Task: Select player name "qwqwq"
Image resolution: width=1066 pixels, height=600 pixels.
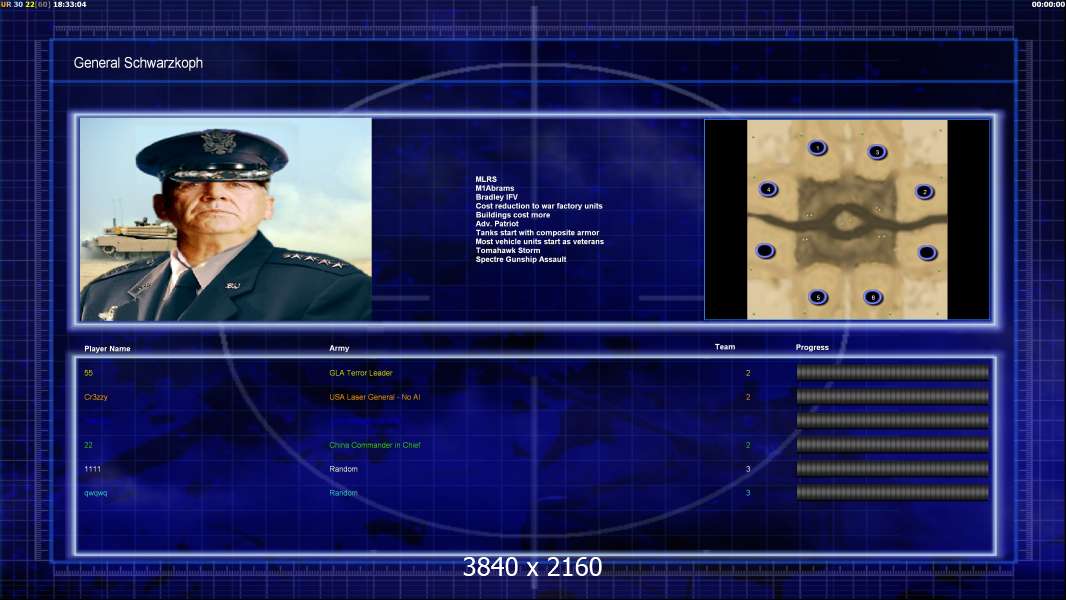Action: [x=96, y=493]
